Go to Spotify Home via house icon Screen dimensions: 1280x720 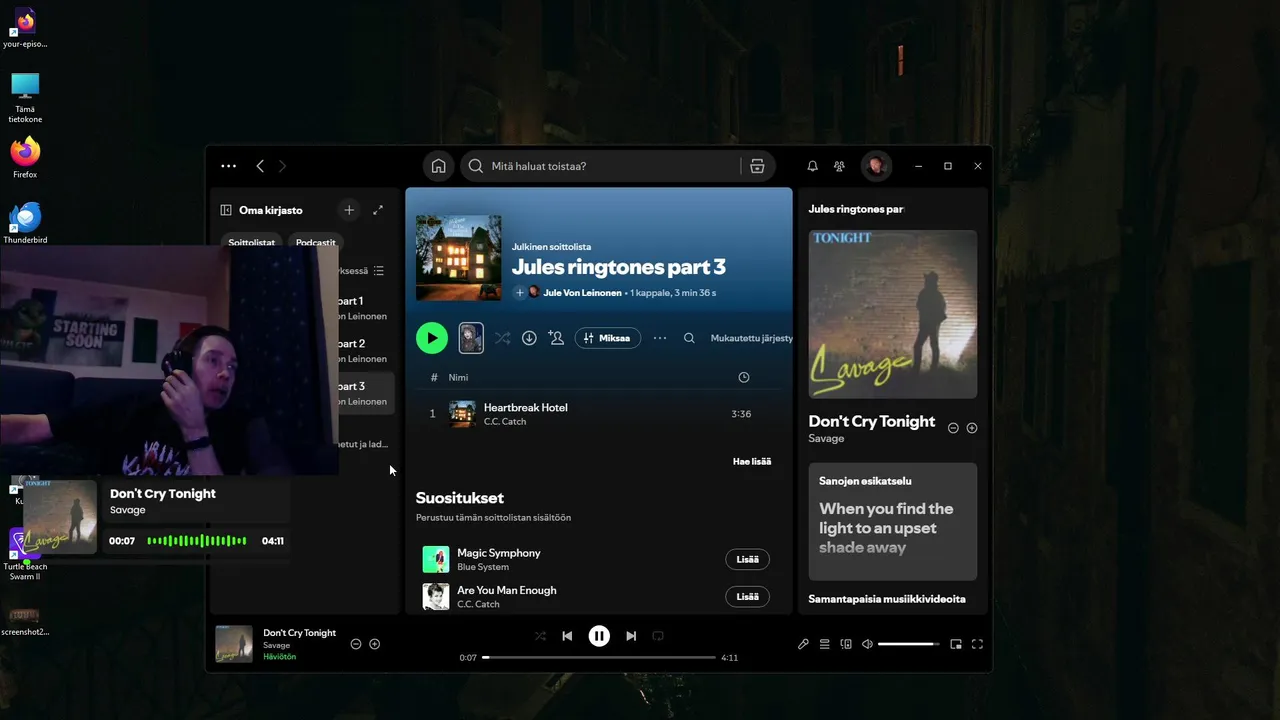tap(438, 166)
